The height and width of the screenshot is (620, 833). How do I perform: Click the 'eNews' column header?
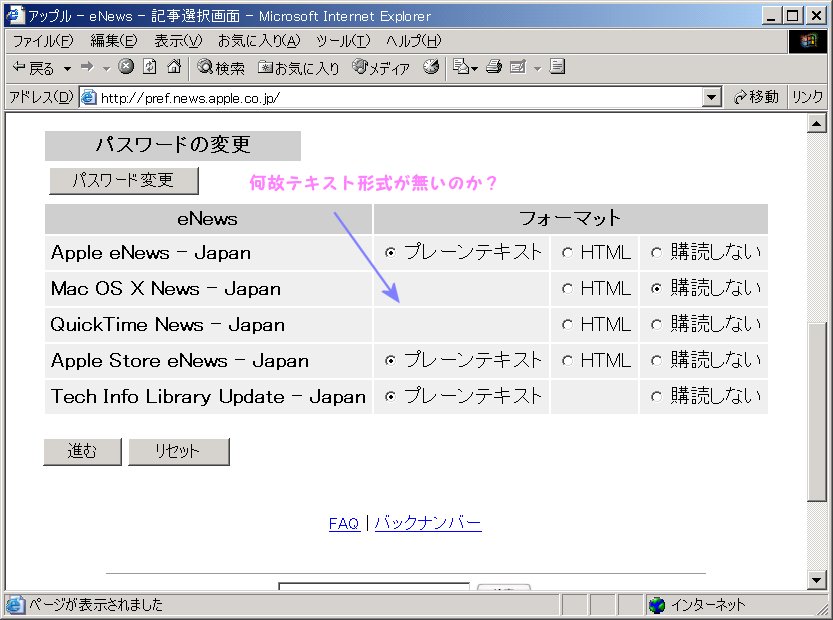tap(208, 218)
